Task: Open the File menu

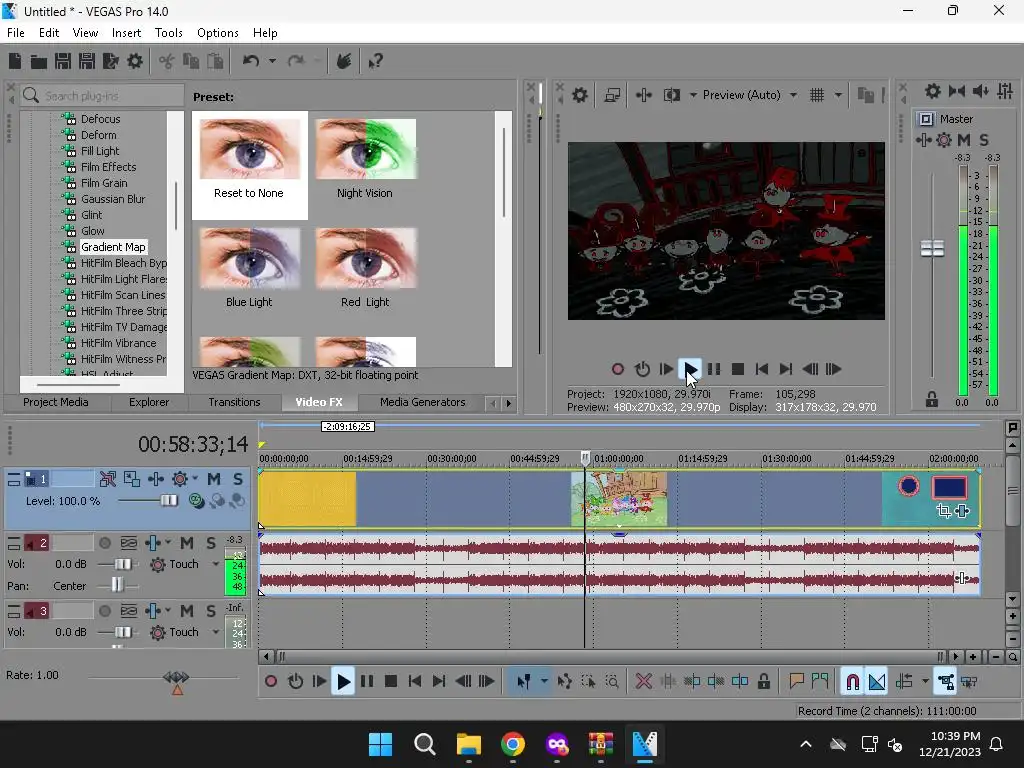Action: (x=16, y=33)
